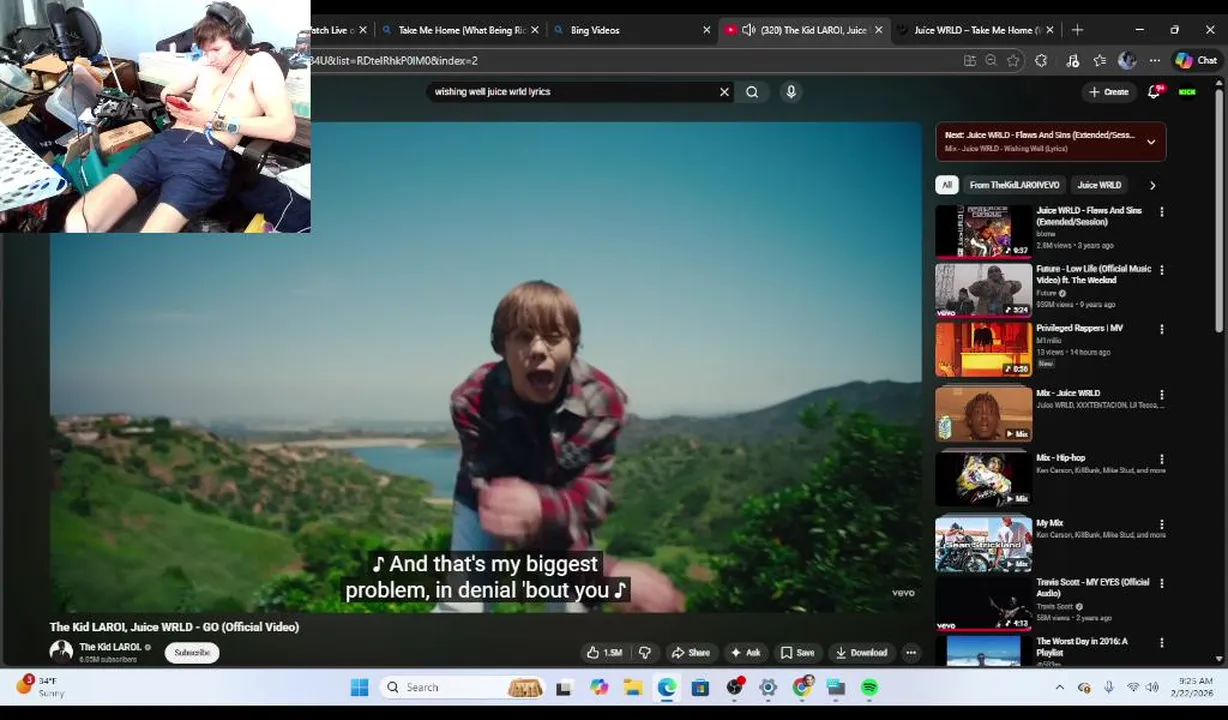1228x720 pixels.
Task: Open the weather widget 34°F Sunny
Action: tap(40, 687)
